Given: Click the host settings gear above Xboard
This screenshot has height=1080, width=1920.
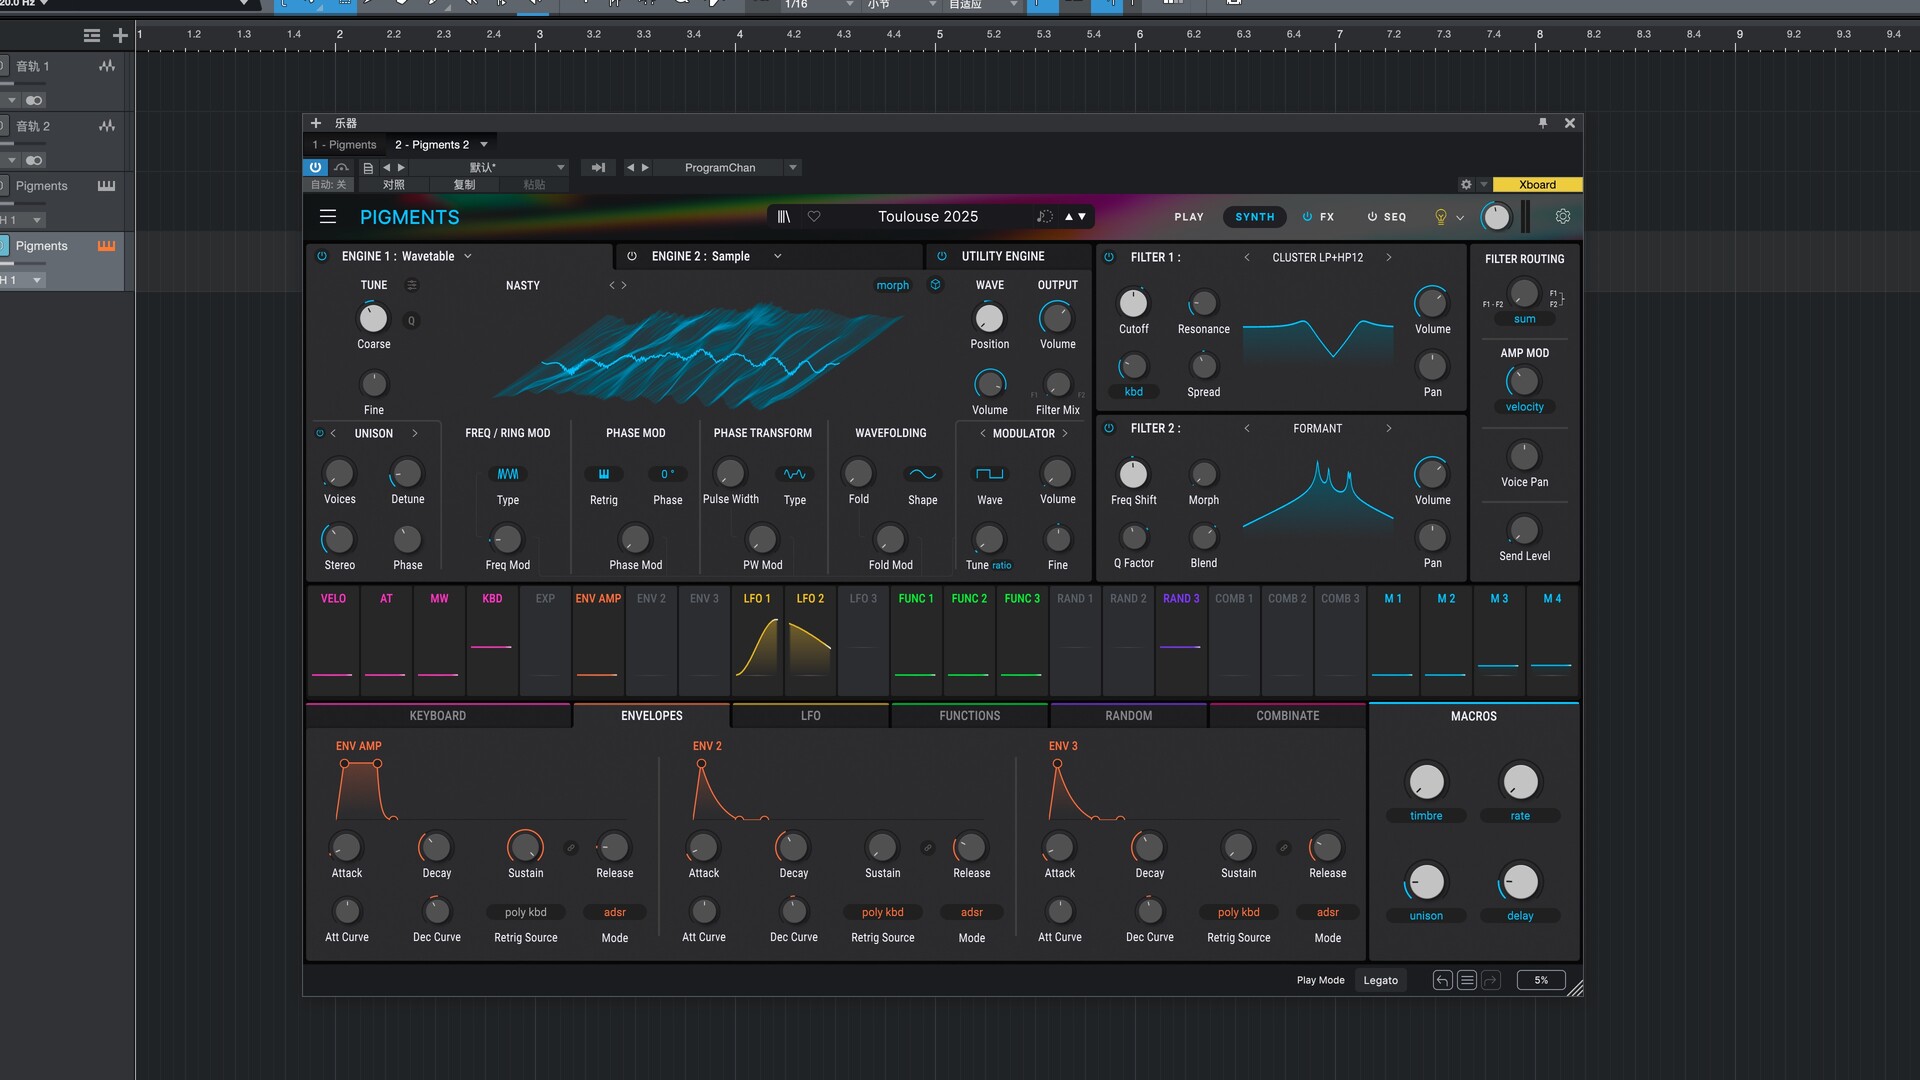Looking at the screenshot, I should (1466, 184).
